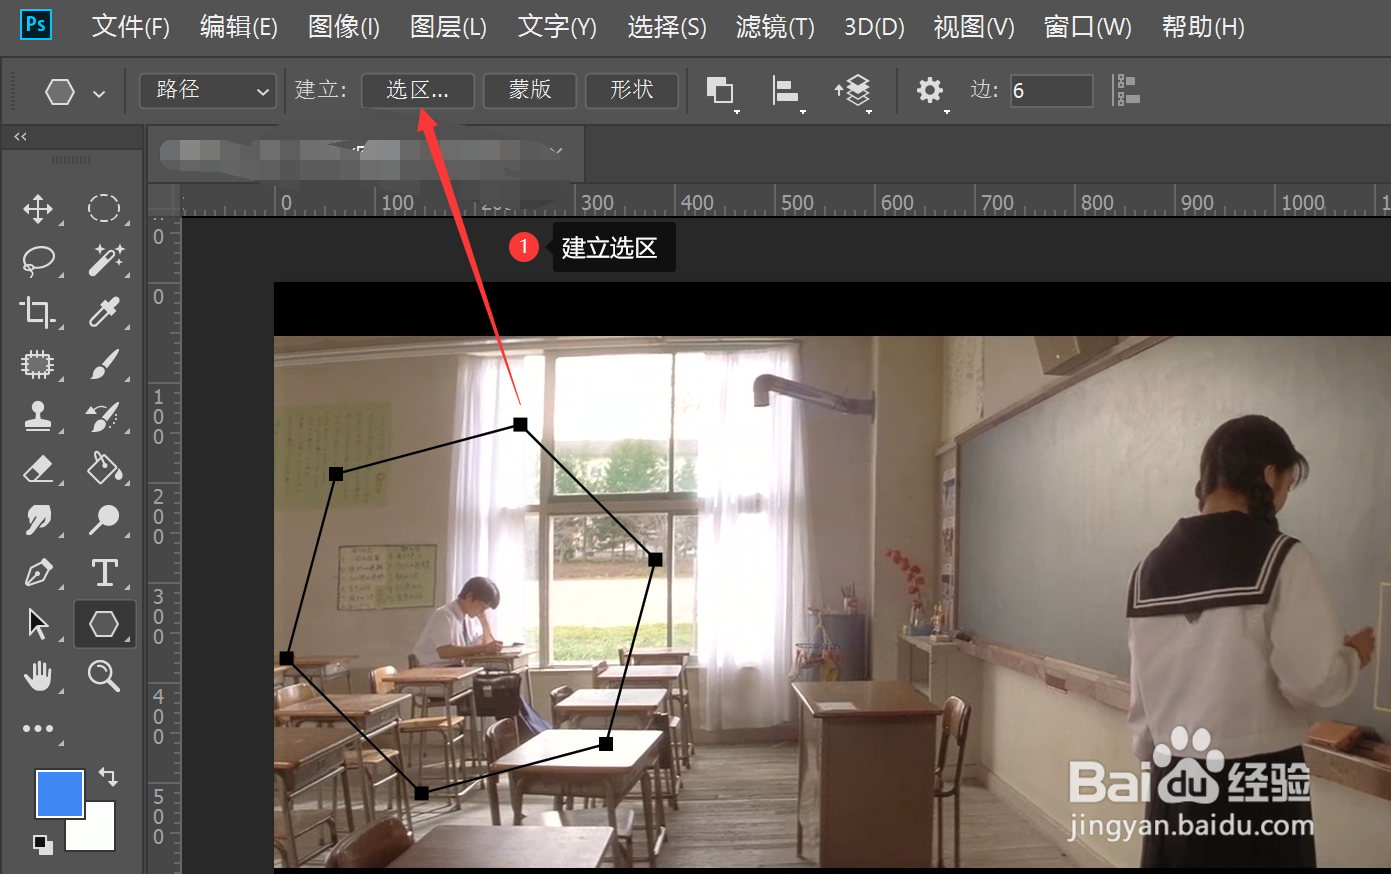1391x874 pixels.
Task: Open the 文字(Y) menu
Action: pyautogui.click(x=557, y=27)
